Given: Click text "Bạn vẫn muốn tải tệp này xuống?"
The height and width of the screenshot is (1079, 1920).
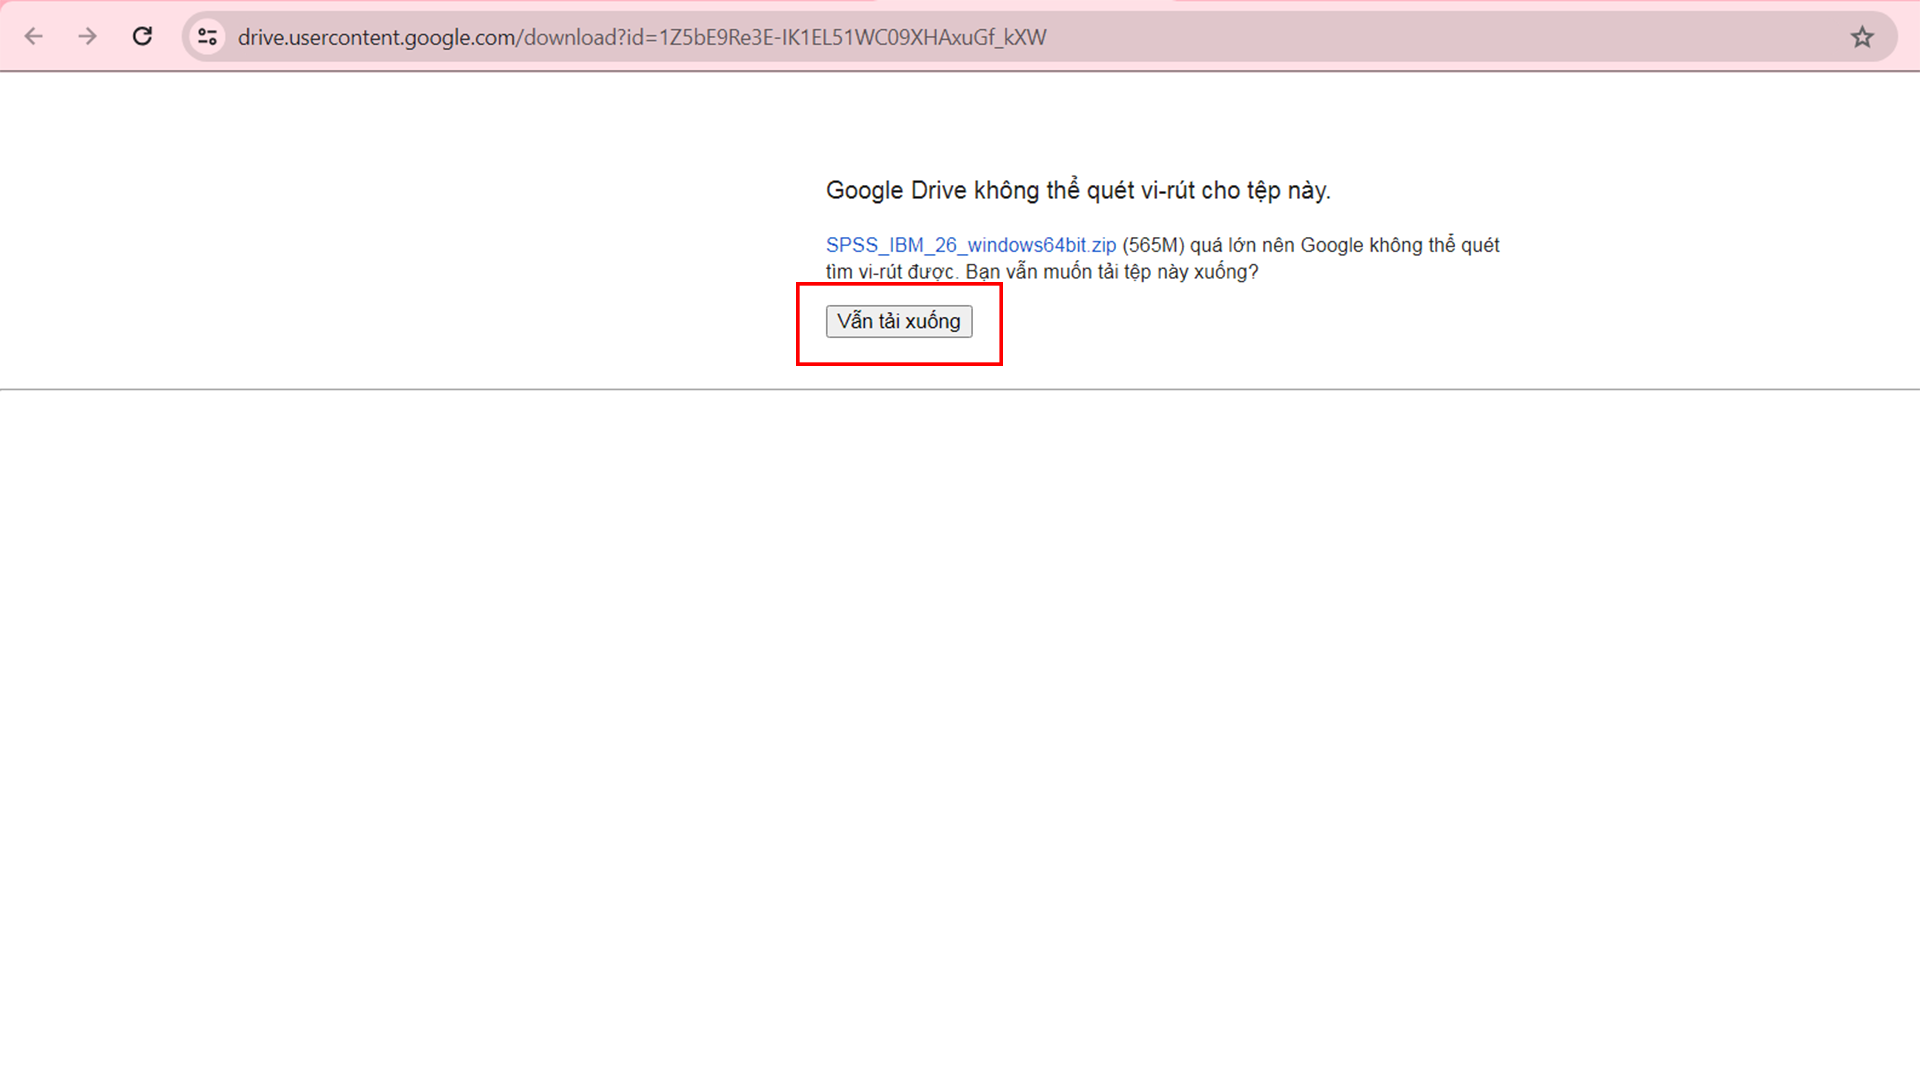Looking at the screenshot, I should pyautogui.click(x=1112, y=272).
